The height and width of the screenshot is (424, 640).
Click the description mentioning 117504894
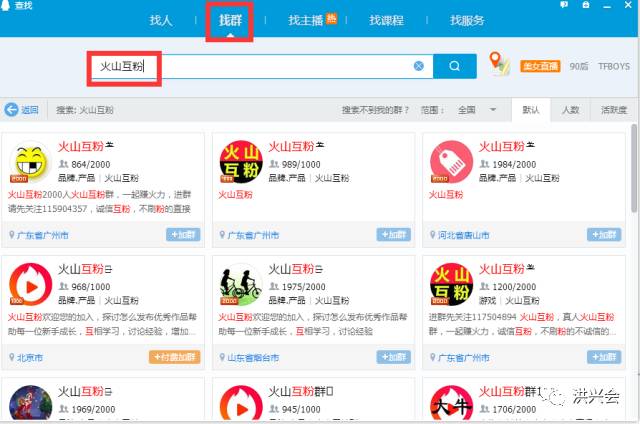coord(522,324)
